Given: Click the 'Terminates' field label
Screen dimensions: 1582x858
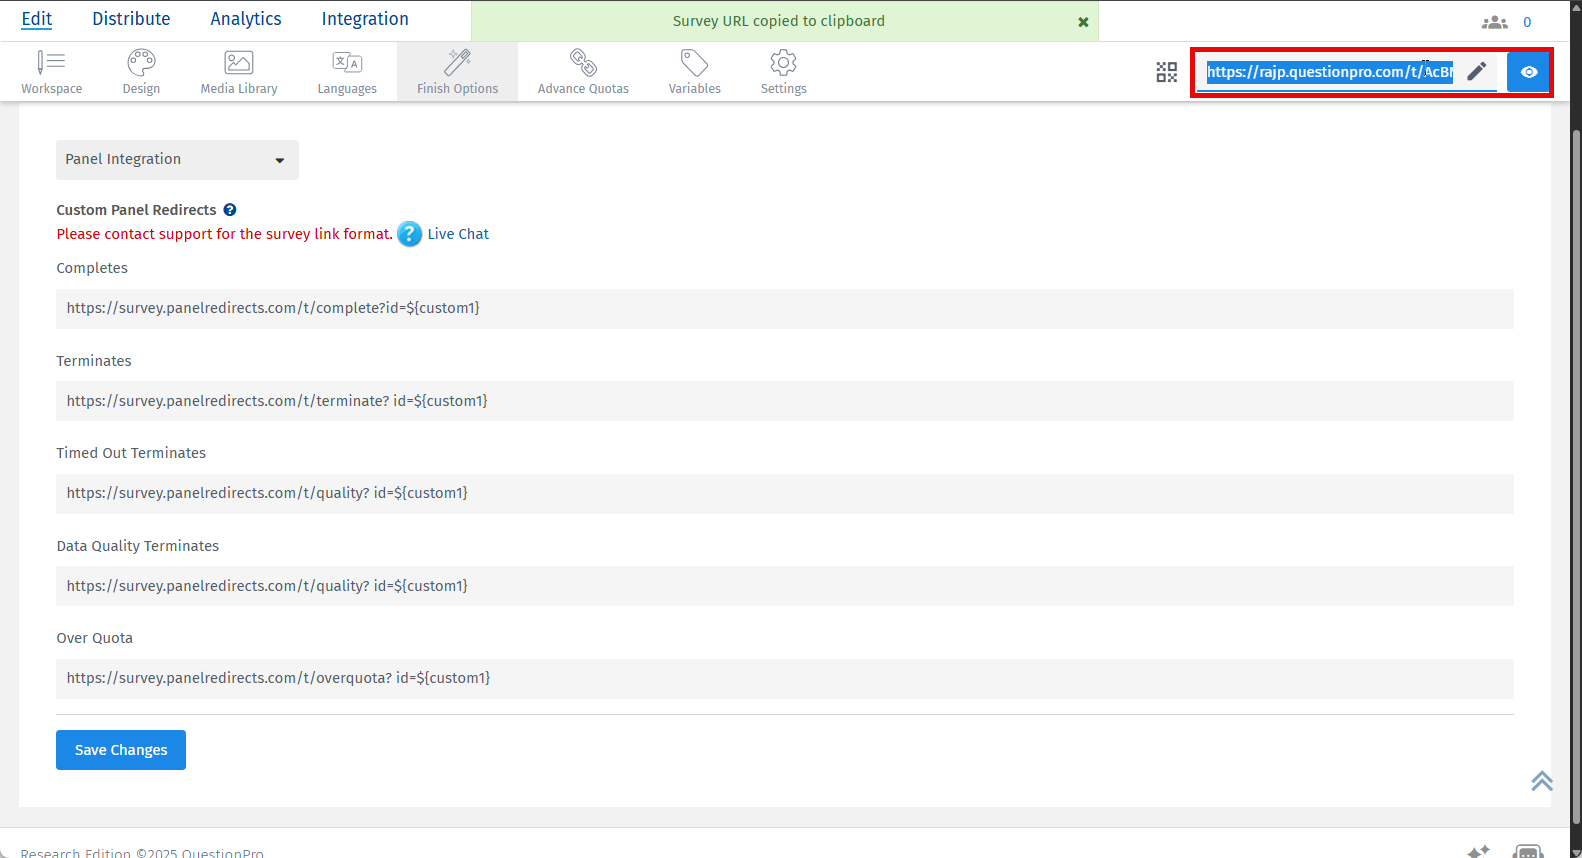Looking at the screenshot, I should point(94,361).
